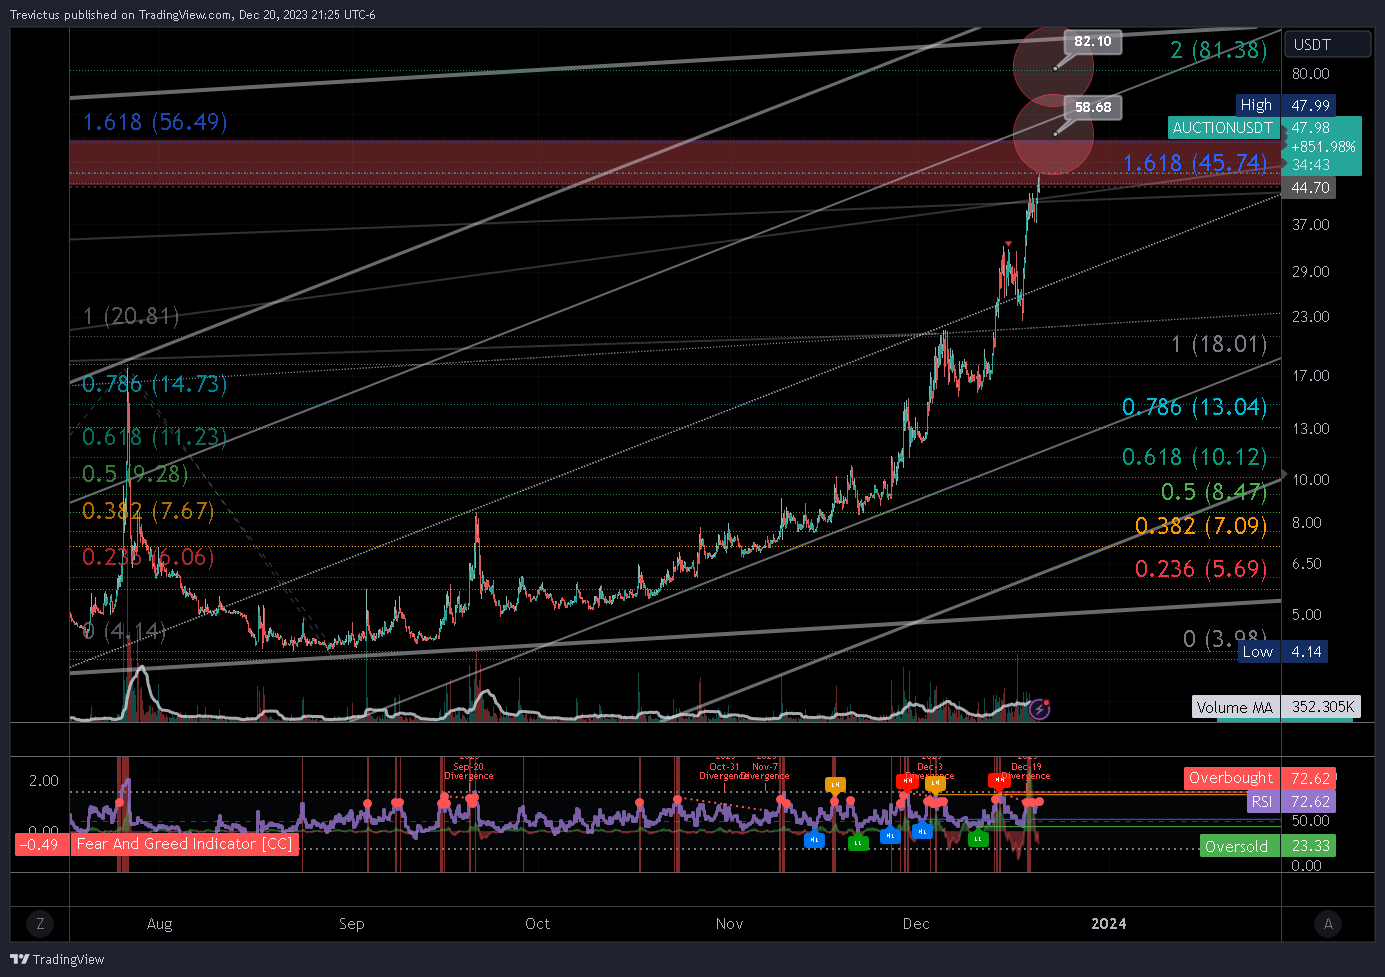
Task: Click the 0 (4.14) Fibonacci label
Action: pos(124,631)
